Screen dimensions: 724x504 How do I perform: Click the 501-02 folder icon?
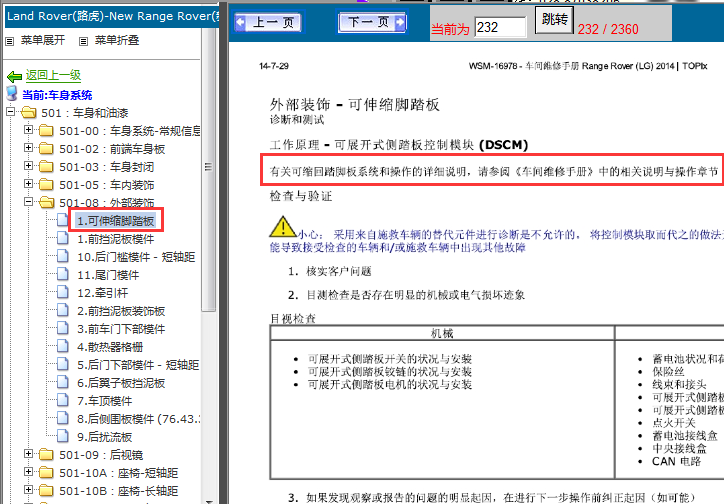[x=46, y=149]
